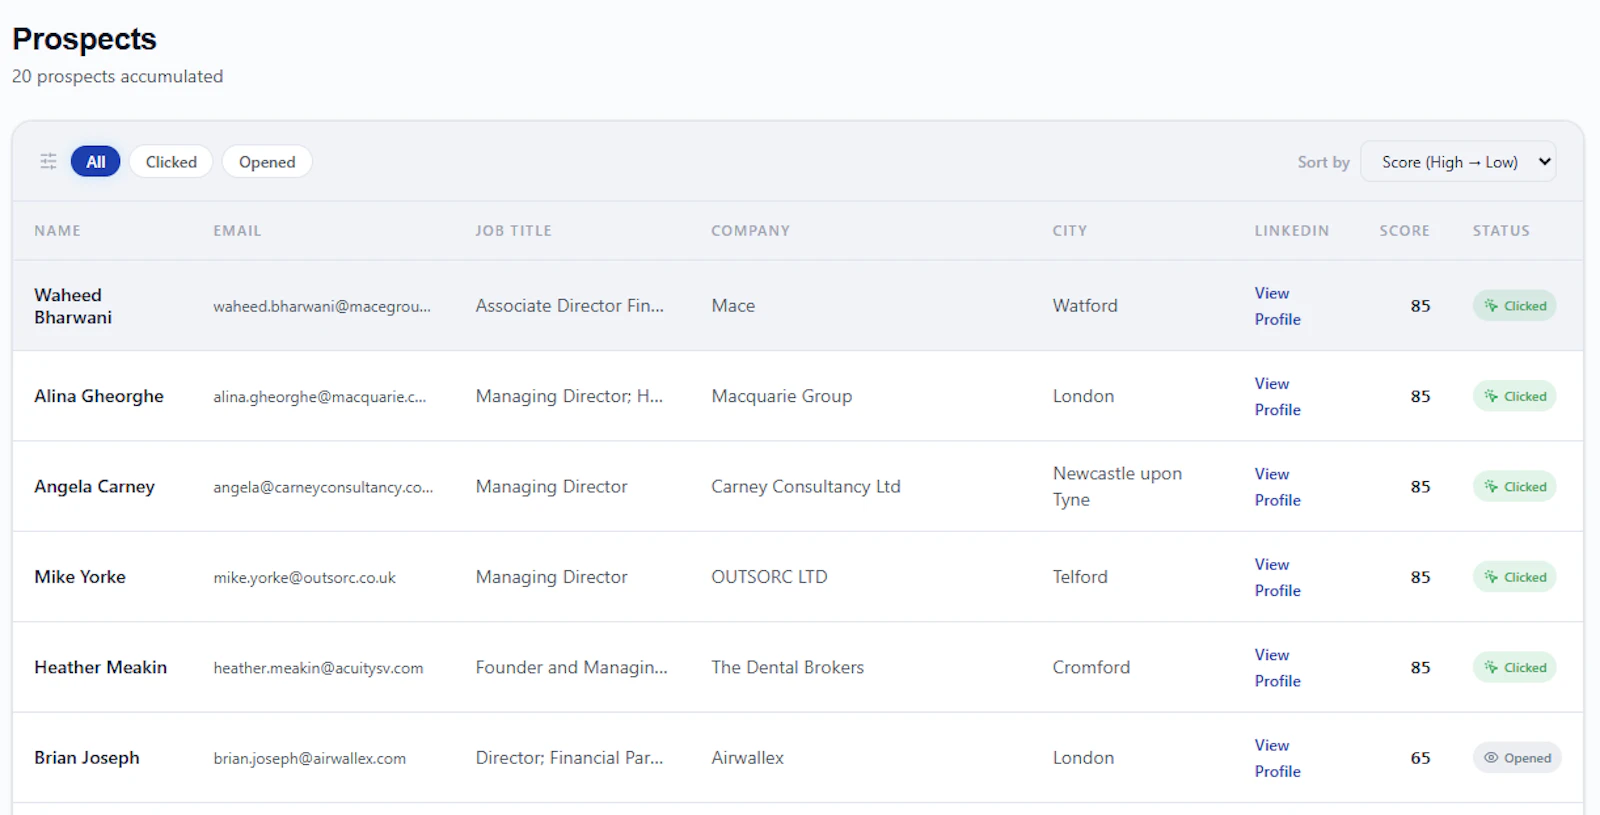Select the name Heather Meakin

pyautogui.click(x=100, y=667)
